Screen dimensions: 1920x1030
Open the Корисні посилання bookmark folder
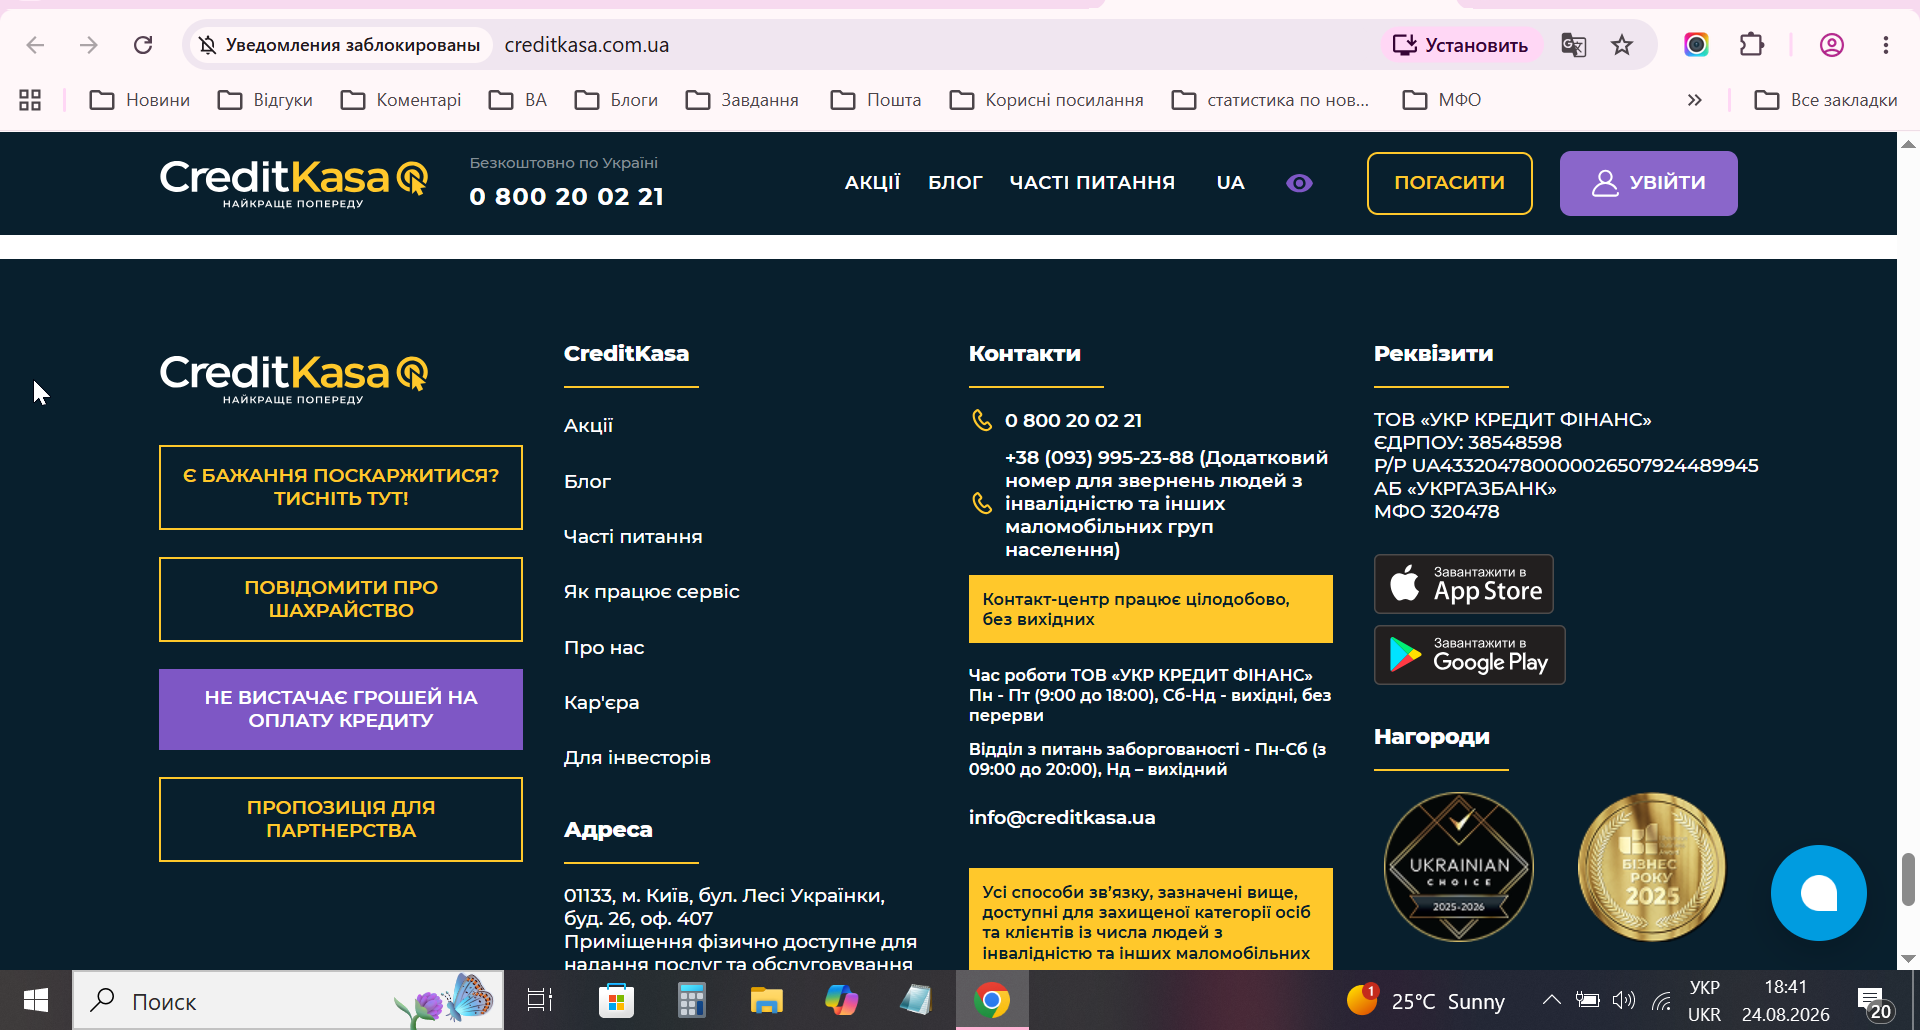(x=1047, y=100)
